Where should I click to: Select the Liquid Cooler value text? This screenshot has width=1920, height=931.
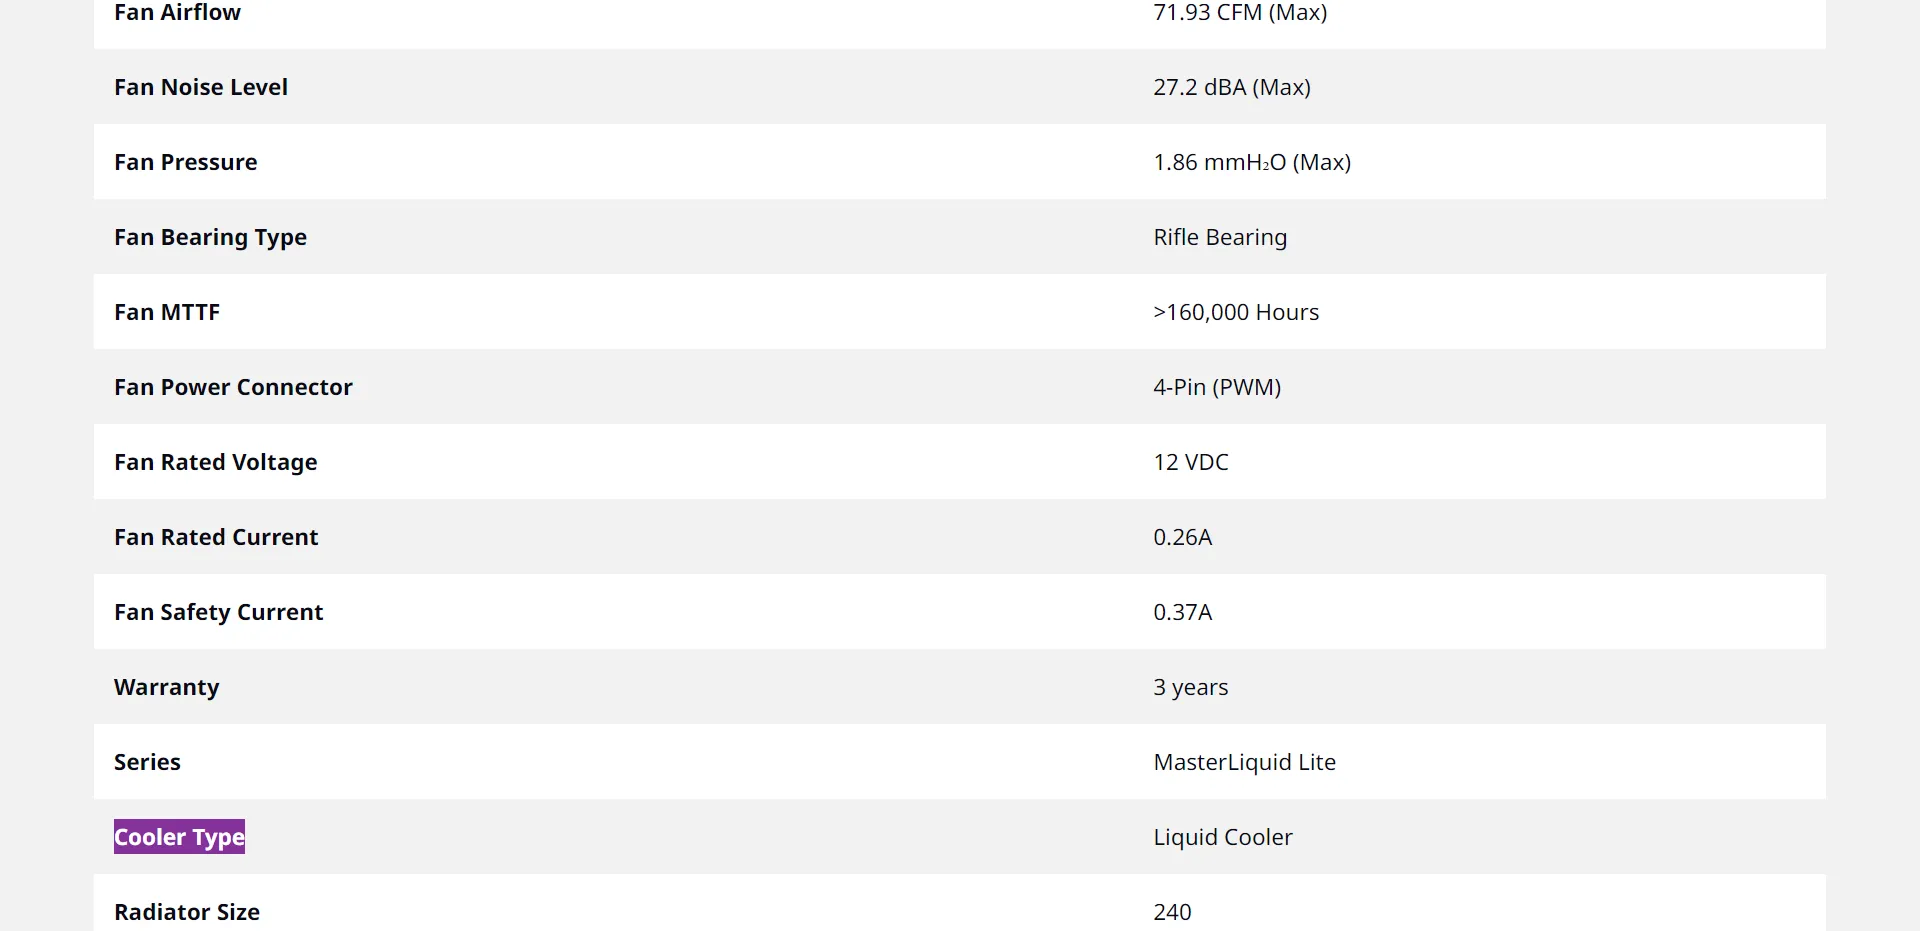pos(1222,837)
